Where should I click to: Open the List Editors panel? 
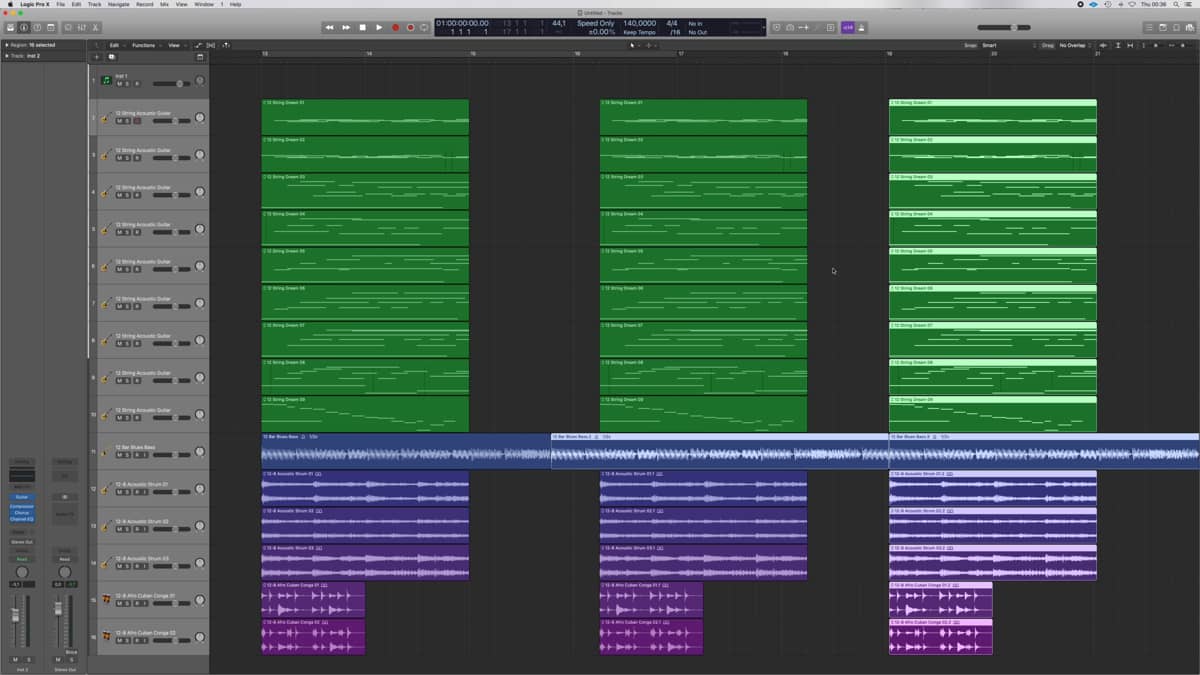[x=1149, y=27]
